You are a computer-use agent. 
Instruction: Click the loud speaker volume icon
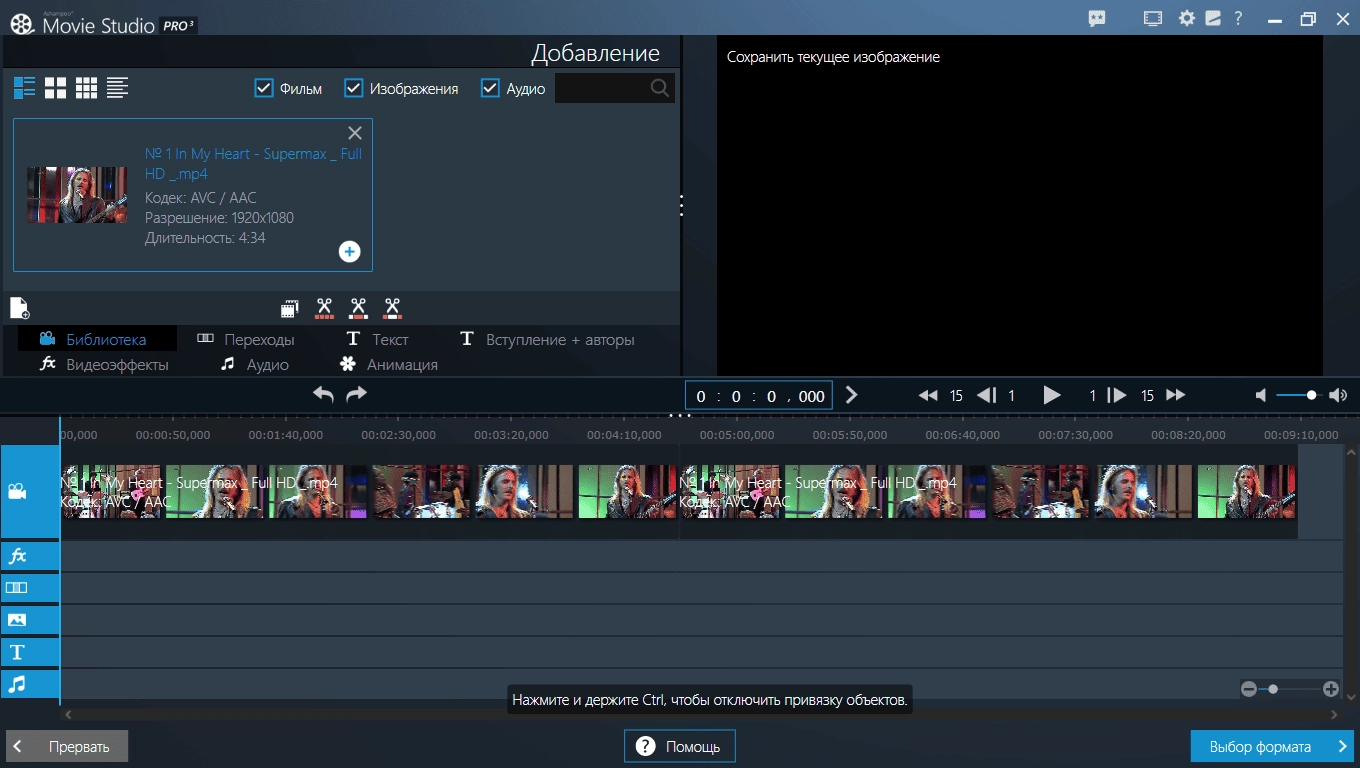tap(1338, 396)
